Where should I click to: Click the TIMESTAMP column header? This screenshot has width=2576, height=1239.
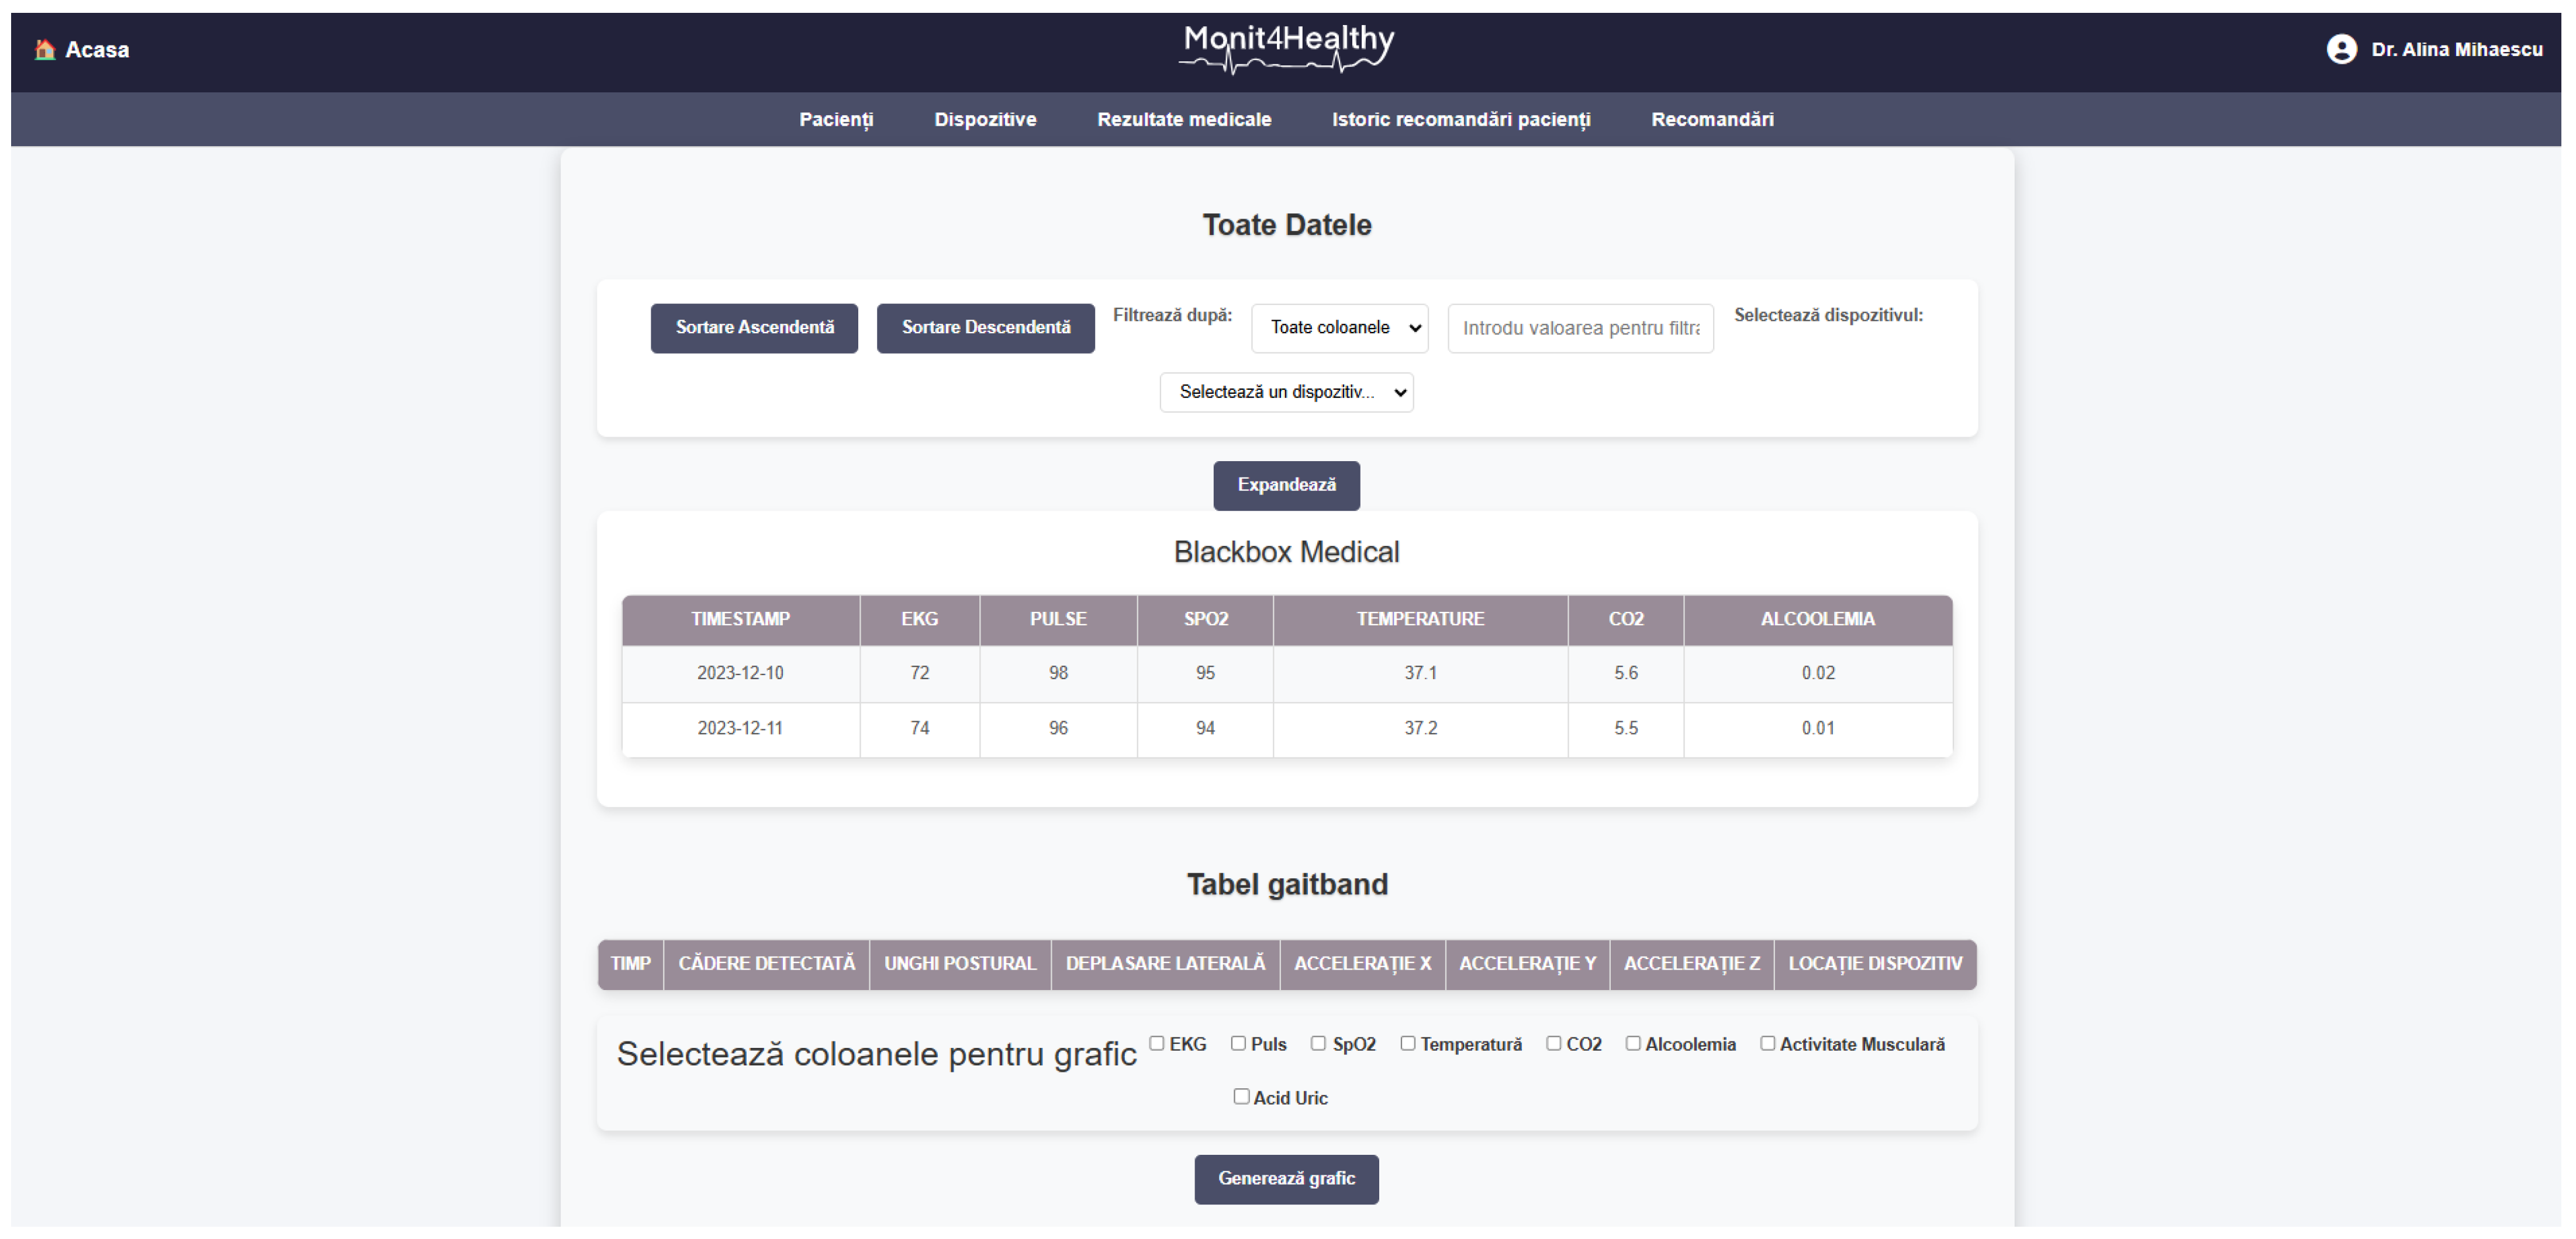[x=740, y=619]
